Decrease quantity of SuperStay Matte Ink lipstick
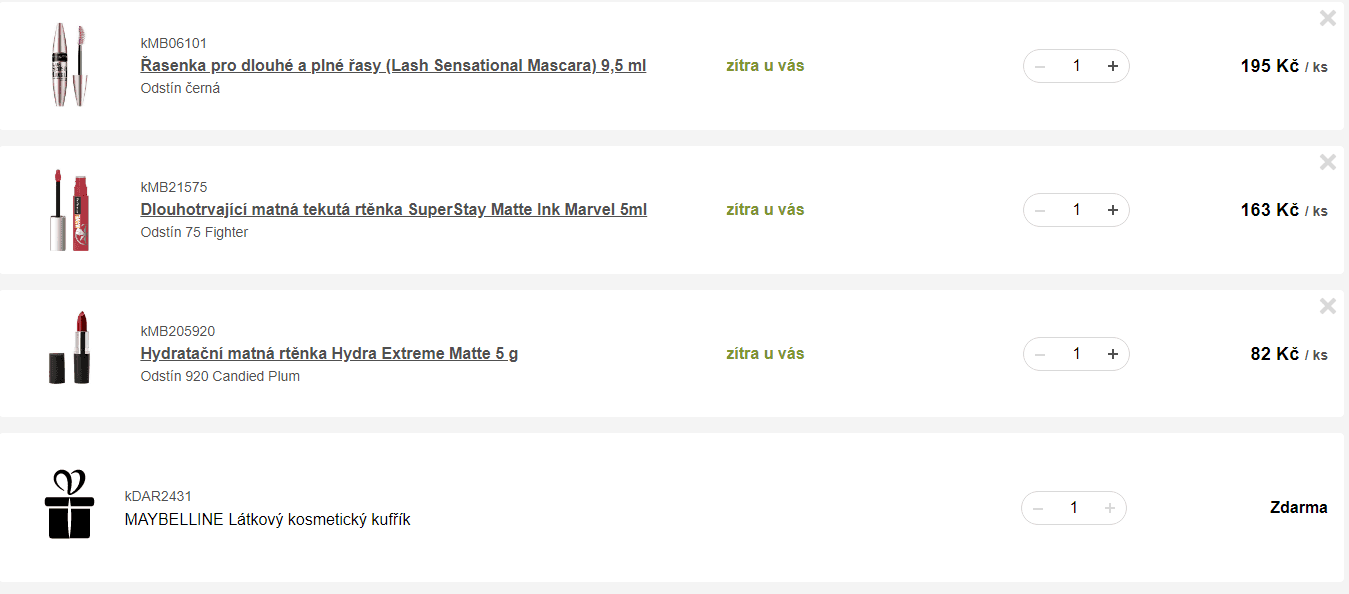The image size is (1349, 594). click(x=1040, y=210)
